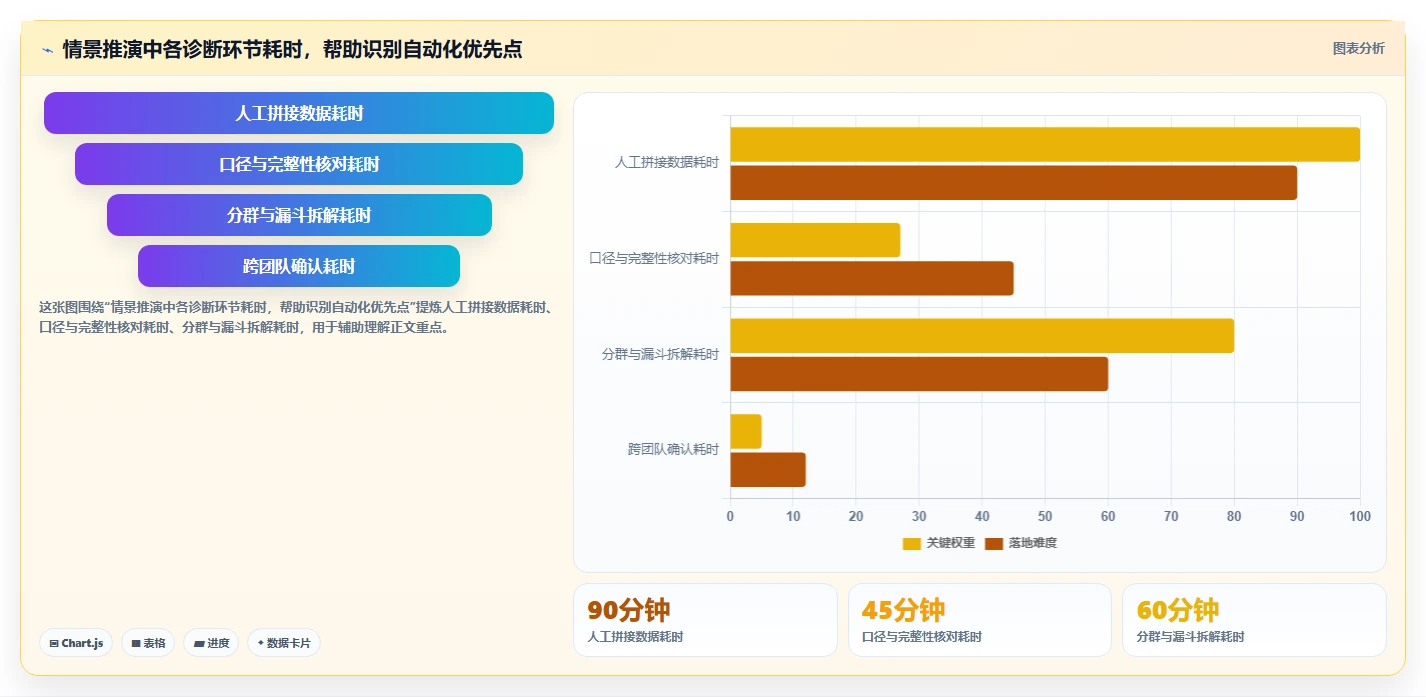Click the lightning icon beside the title
1426x697 pixels.
click(47, 50)
